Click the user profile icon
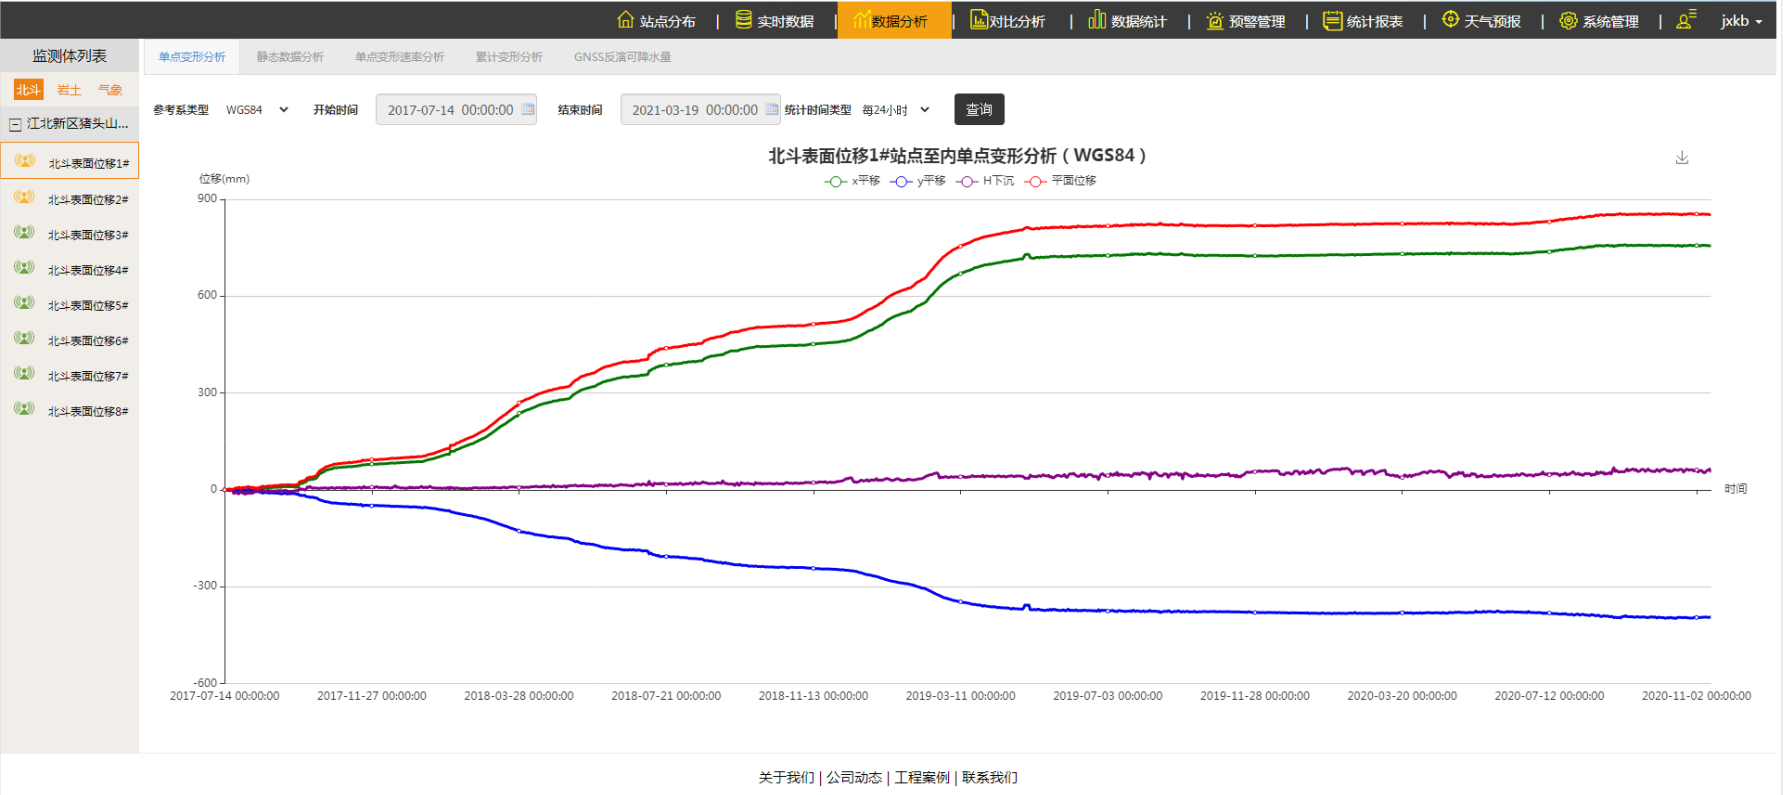 pos(1686,20)
